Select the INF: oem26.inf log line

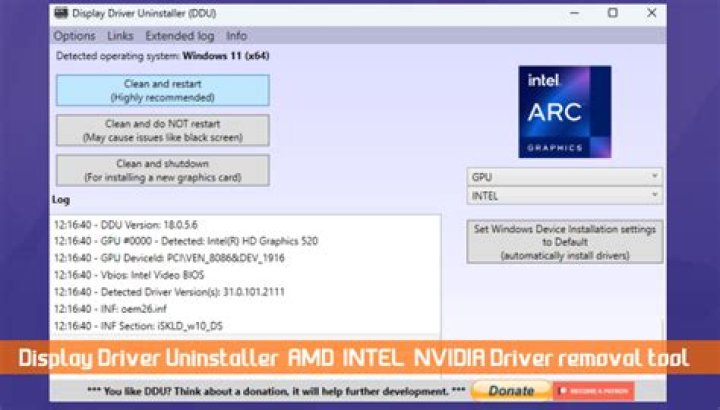click(x=110, y=309)
